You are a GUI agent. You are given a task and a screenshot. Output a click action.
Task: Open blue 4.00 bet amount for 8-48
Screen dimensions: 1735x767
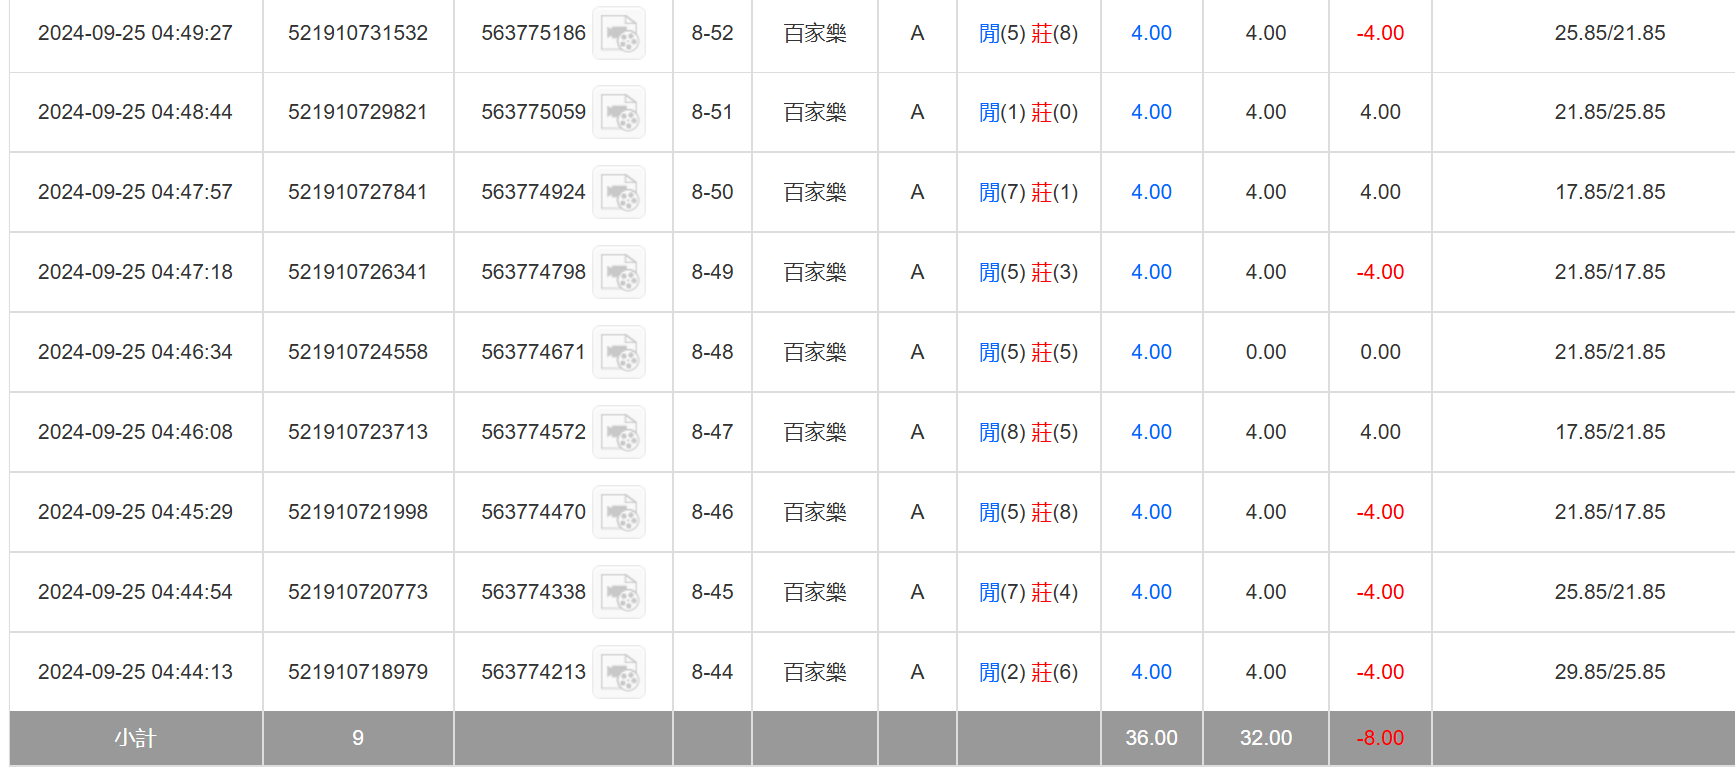click(1151, 352)
